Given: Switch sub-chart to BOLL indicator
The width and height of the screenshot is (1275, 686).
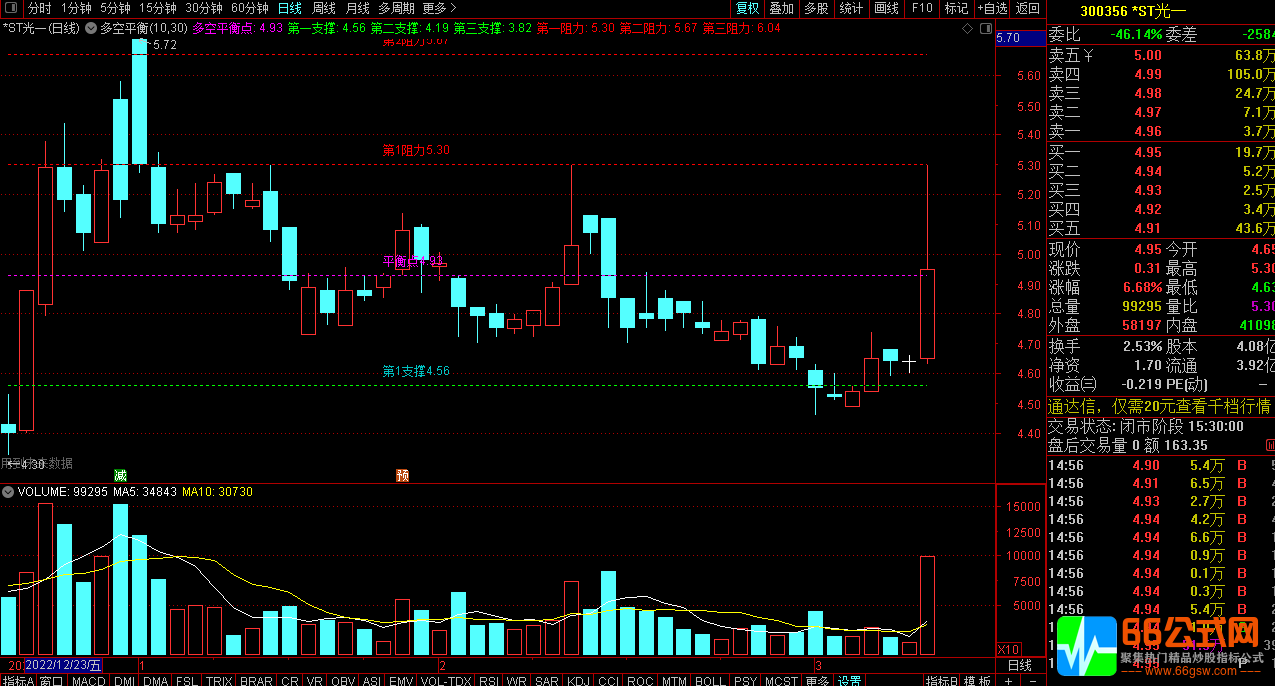Looking at the screenshot, I should [x=710, y=680].
